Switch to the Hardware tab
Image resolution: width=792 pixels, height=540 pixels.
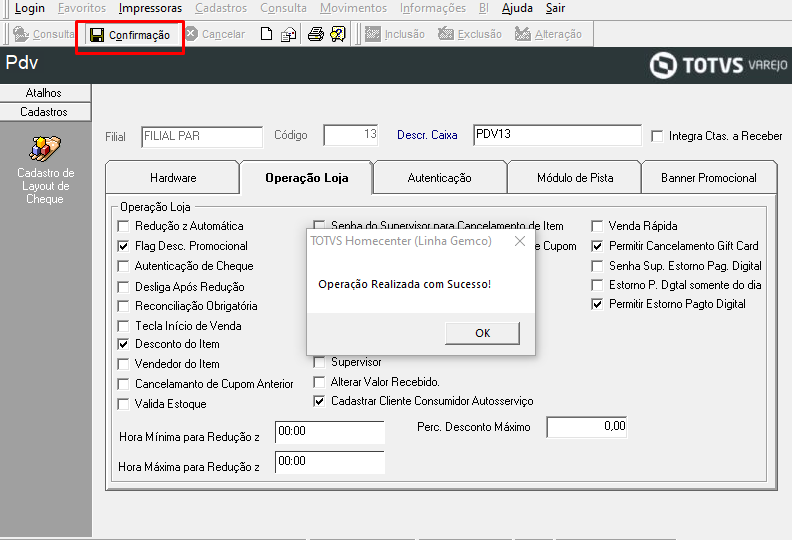173,178
